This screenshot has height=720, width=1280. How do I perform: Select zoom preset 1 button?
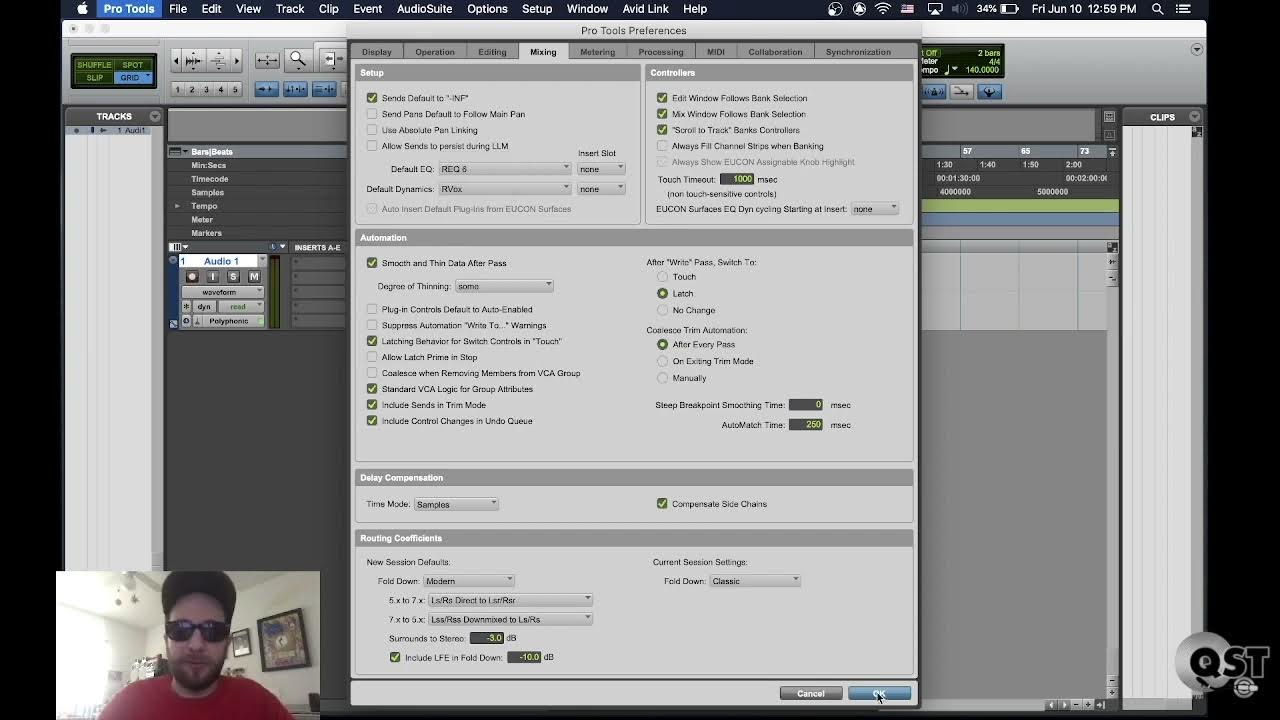(177, 89)
